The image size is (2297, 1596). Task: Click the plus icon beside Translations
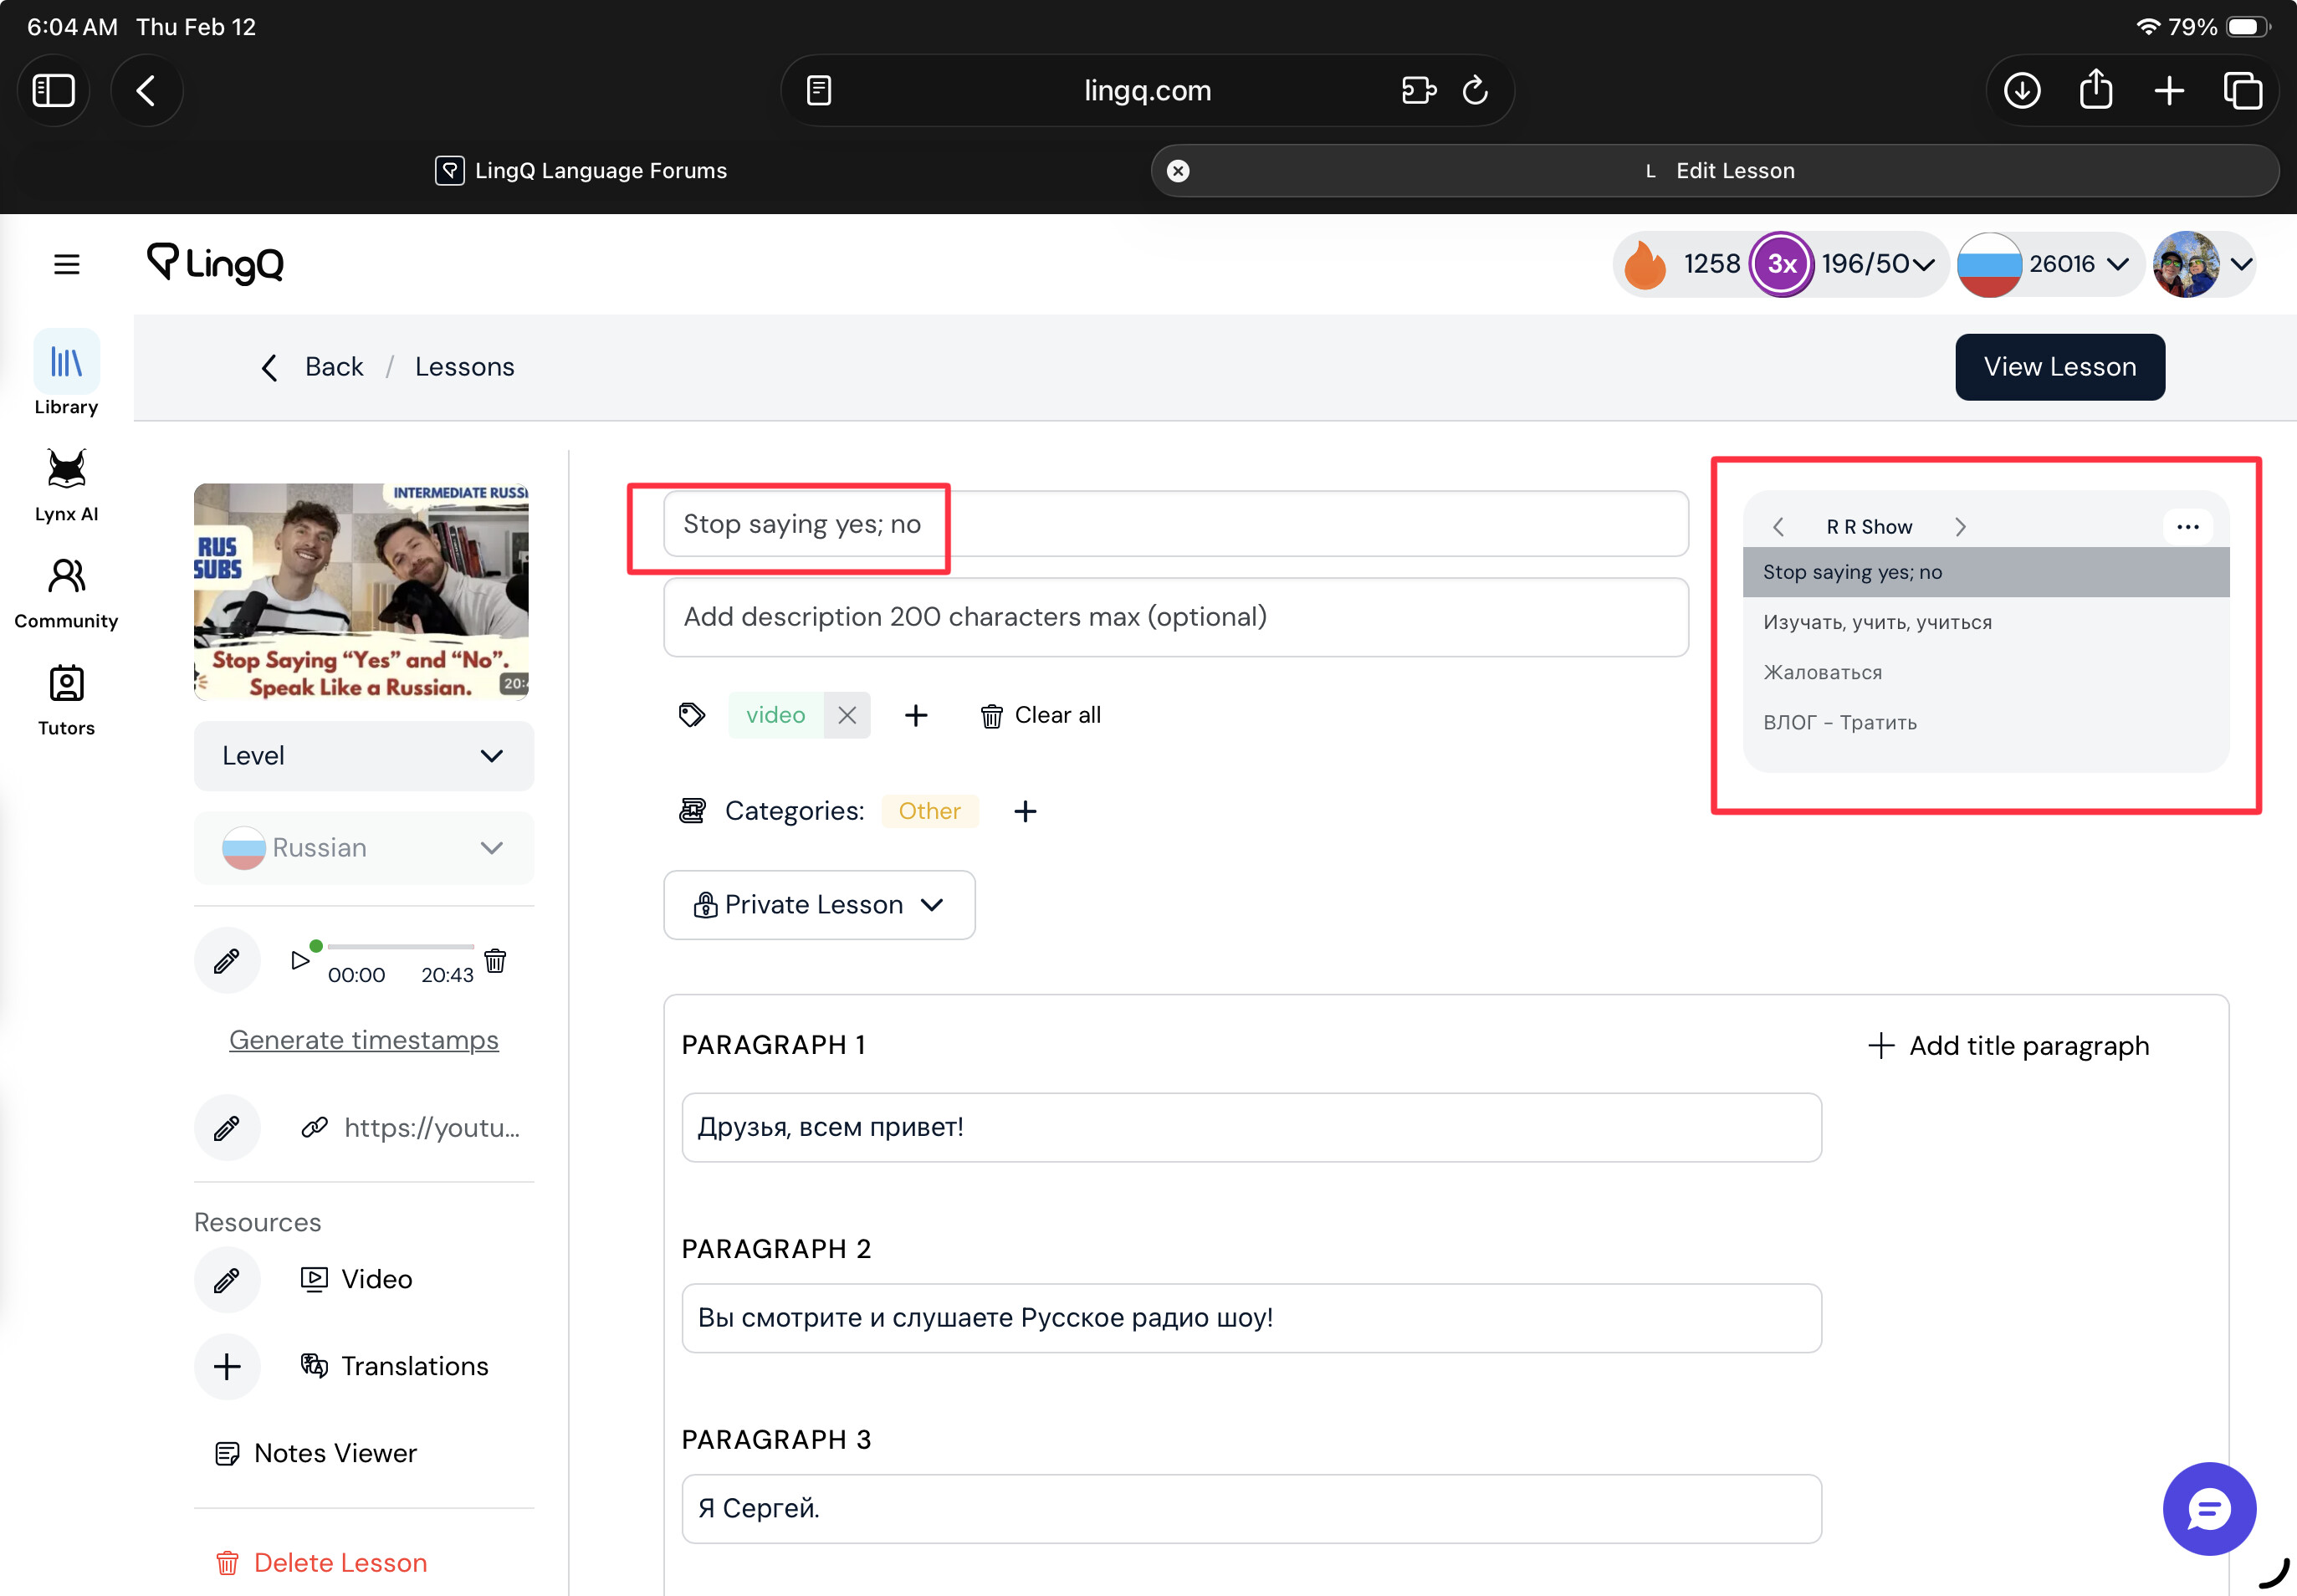pos(227,1366)
